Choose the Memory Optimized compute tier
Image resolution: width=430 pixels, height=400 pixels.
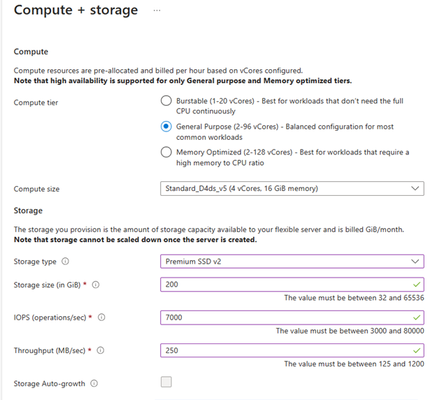pyautogui.click(x=166, y=152)
